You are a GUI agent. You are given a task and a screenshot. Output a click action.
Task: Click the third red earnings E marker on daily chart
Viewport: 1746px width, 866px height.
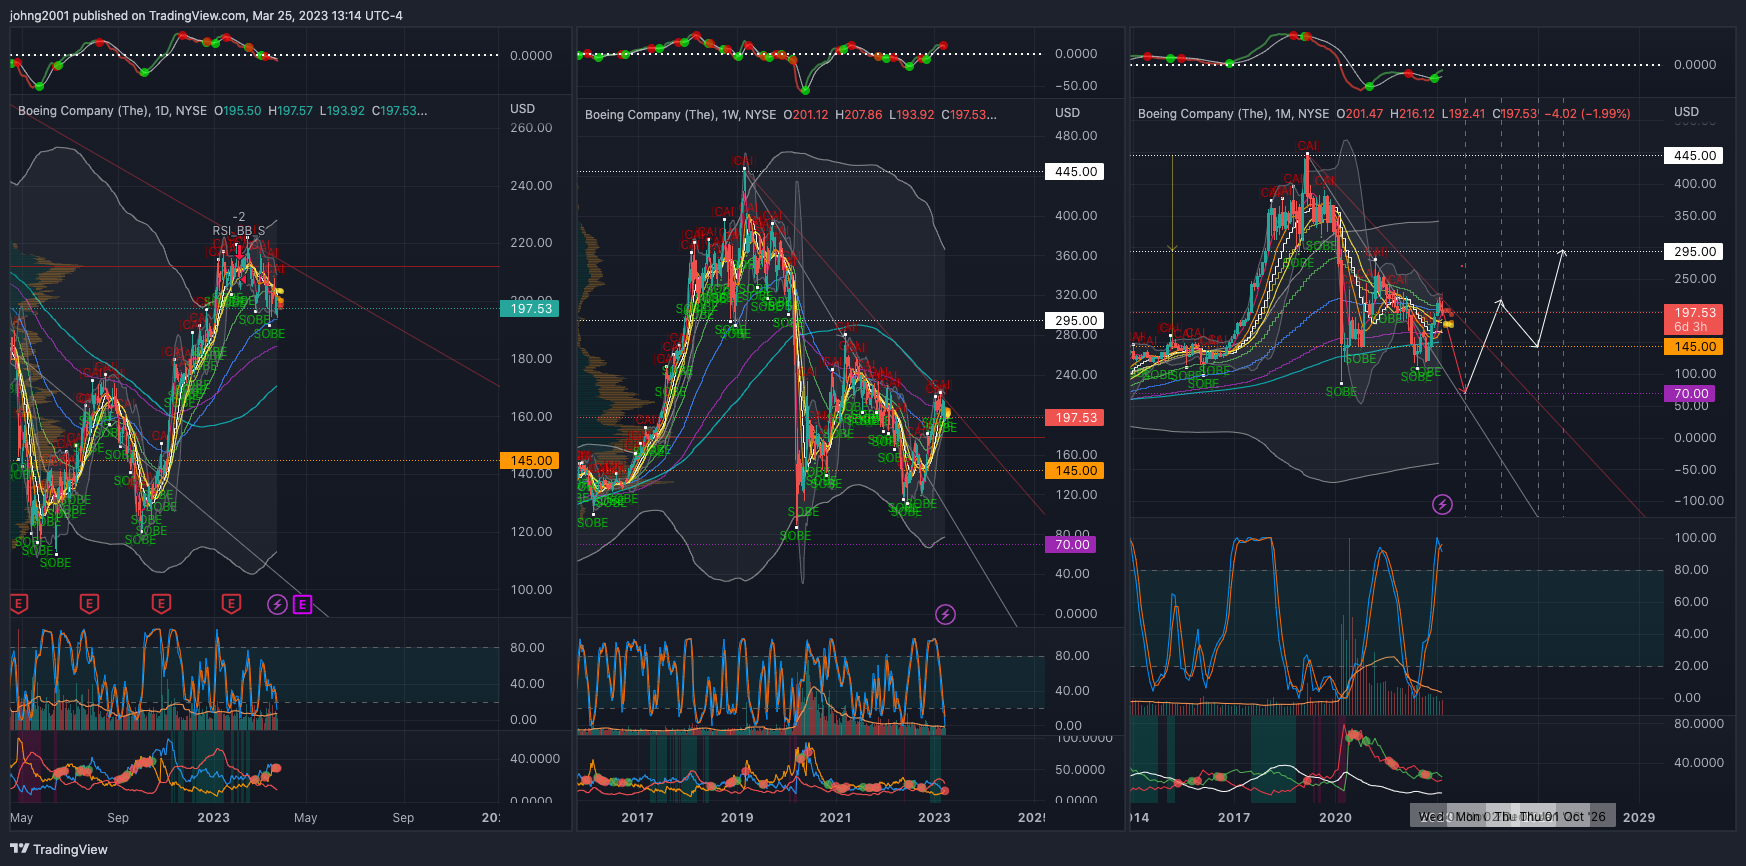coord(161,603)
